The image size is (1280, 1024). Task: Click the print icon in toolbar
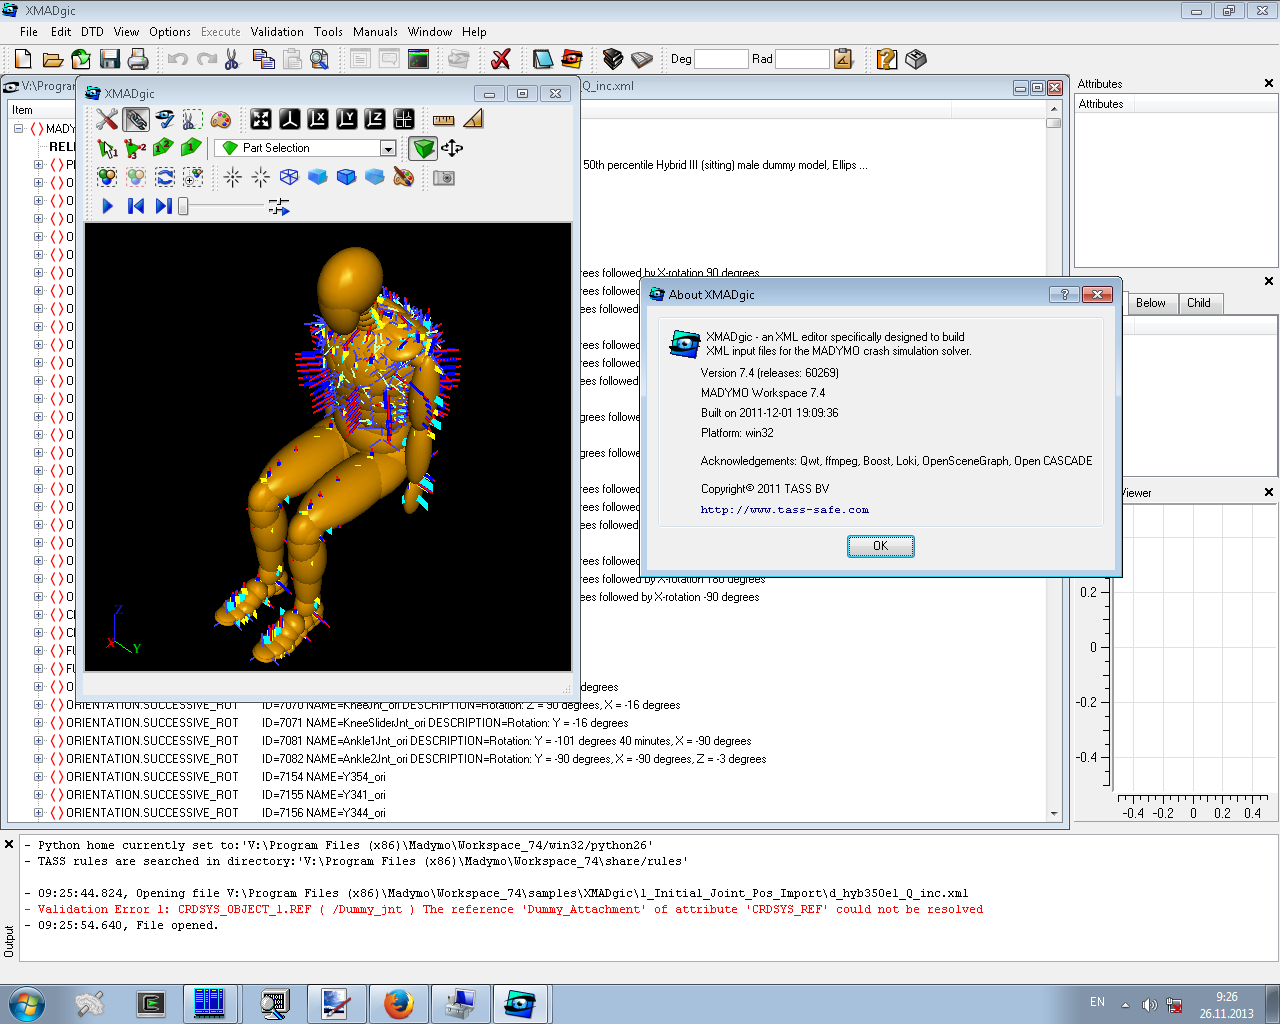point(138,59)
